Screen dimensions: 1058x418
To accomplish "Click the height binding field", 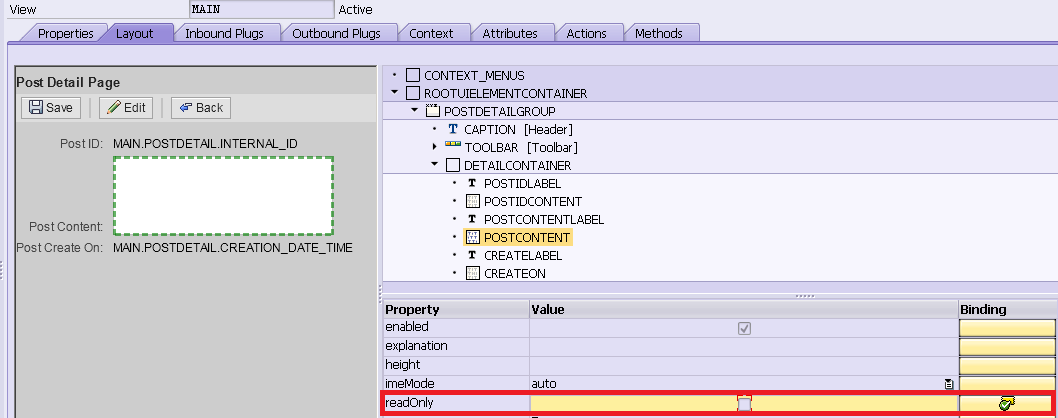I will point(1007,365).
